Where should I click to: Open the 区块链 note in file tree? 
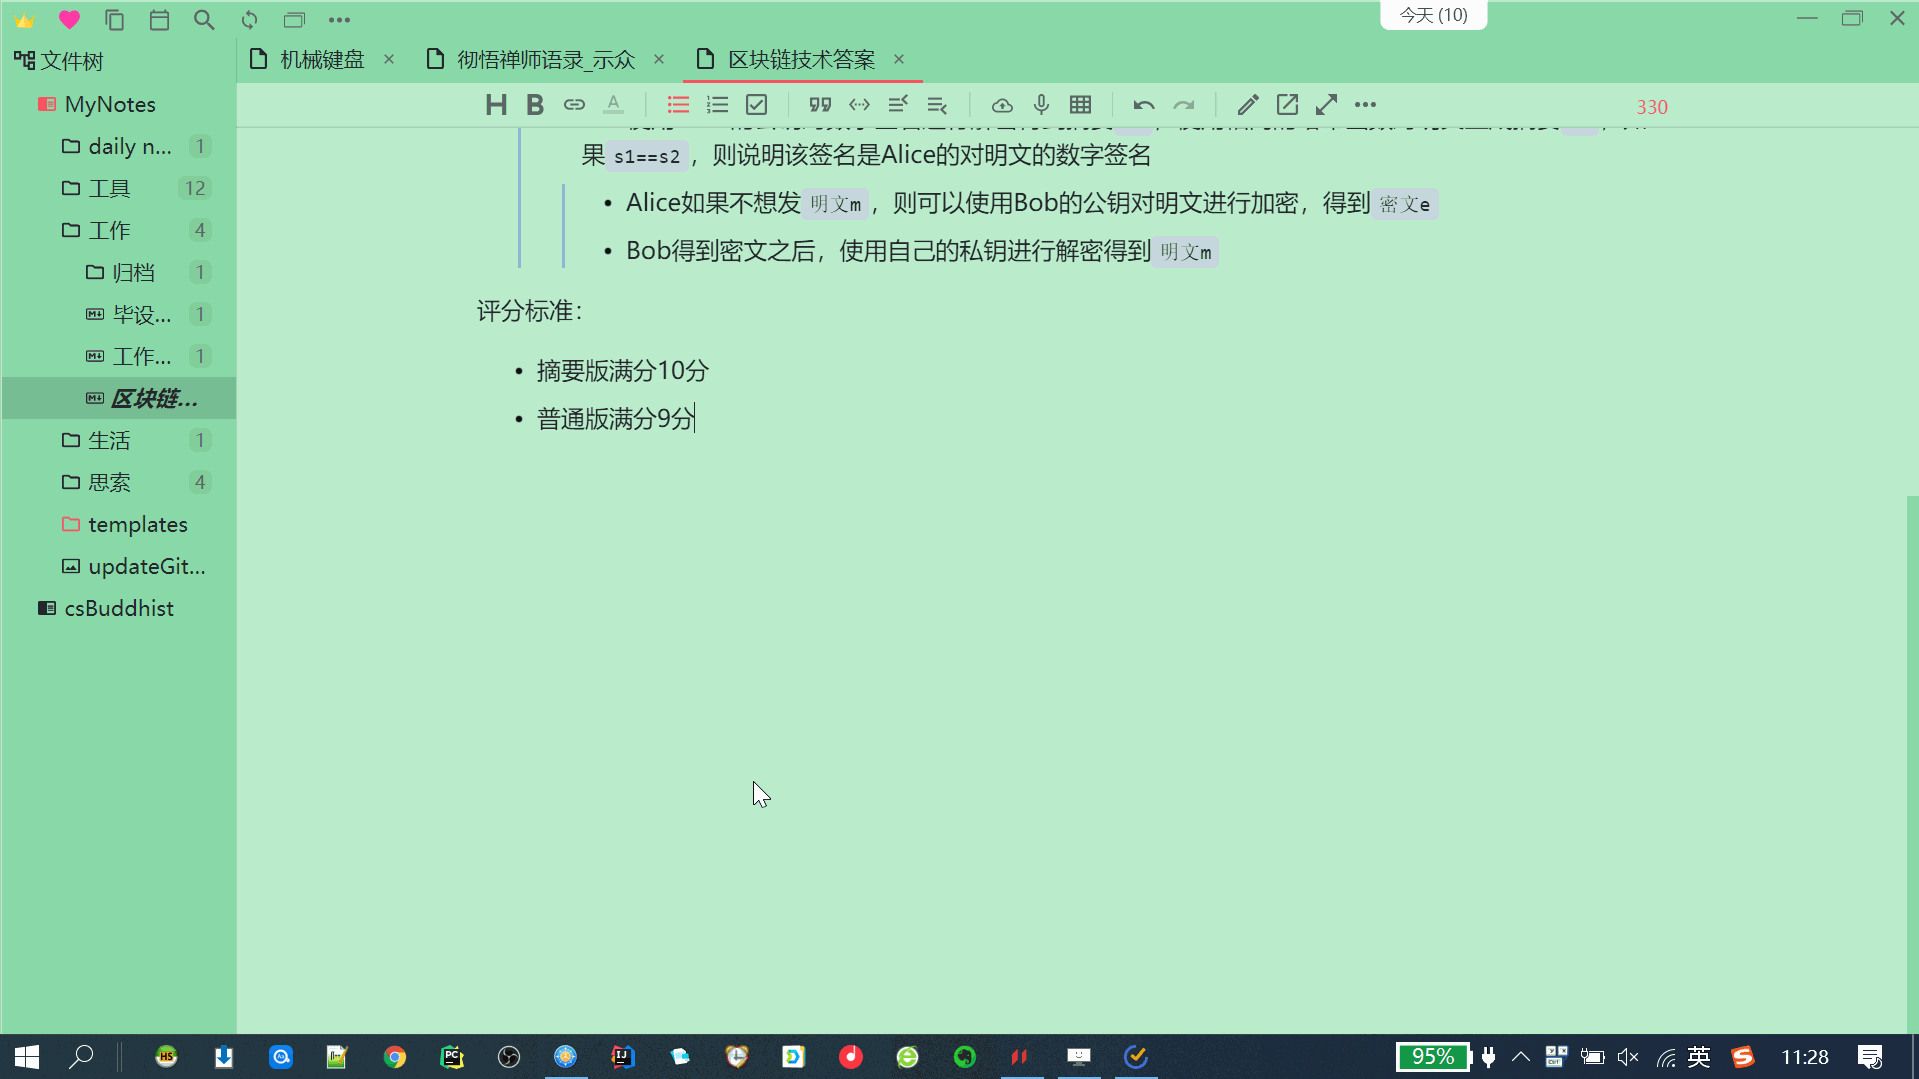(152, 398)
